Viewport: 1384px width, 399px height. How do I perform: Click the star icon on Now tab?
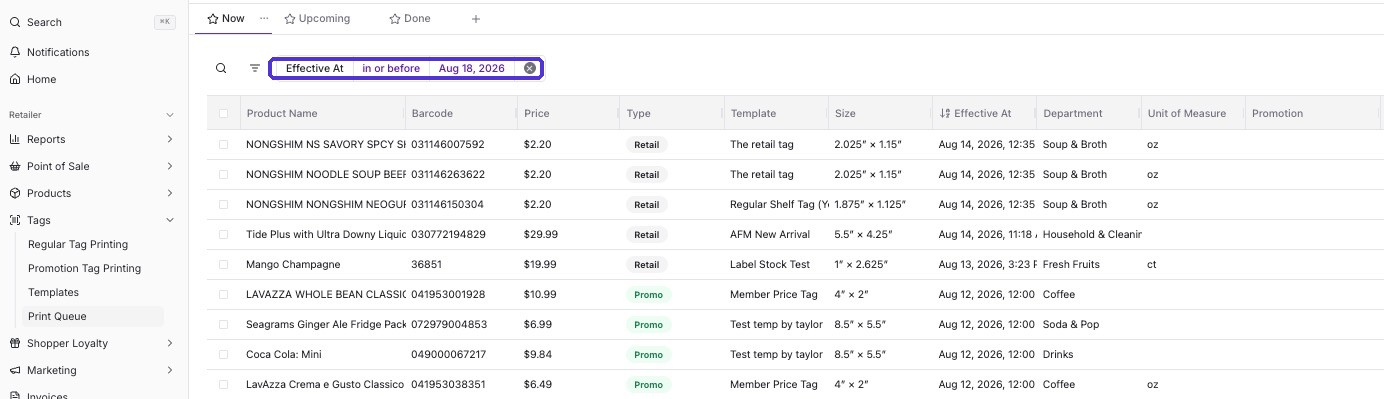tap(213, 18)
